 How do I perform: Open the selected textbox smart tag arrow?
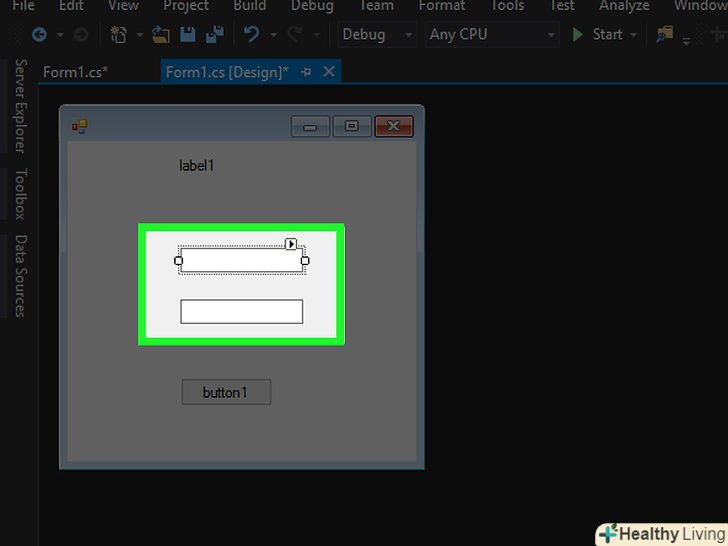click(291, 244)
